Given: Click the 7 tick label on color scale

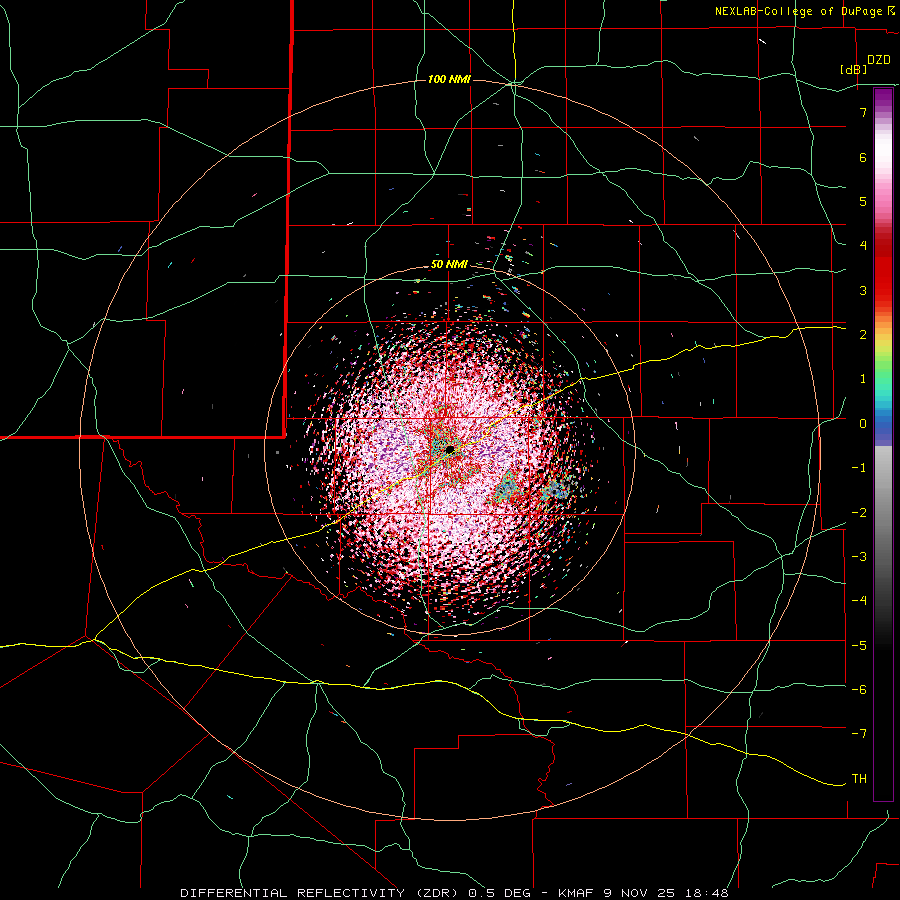Looking at the screenshot, I should (x=863, y=112).
